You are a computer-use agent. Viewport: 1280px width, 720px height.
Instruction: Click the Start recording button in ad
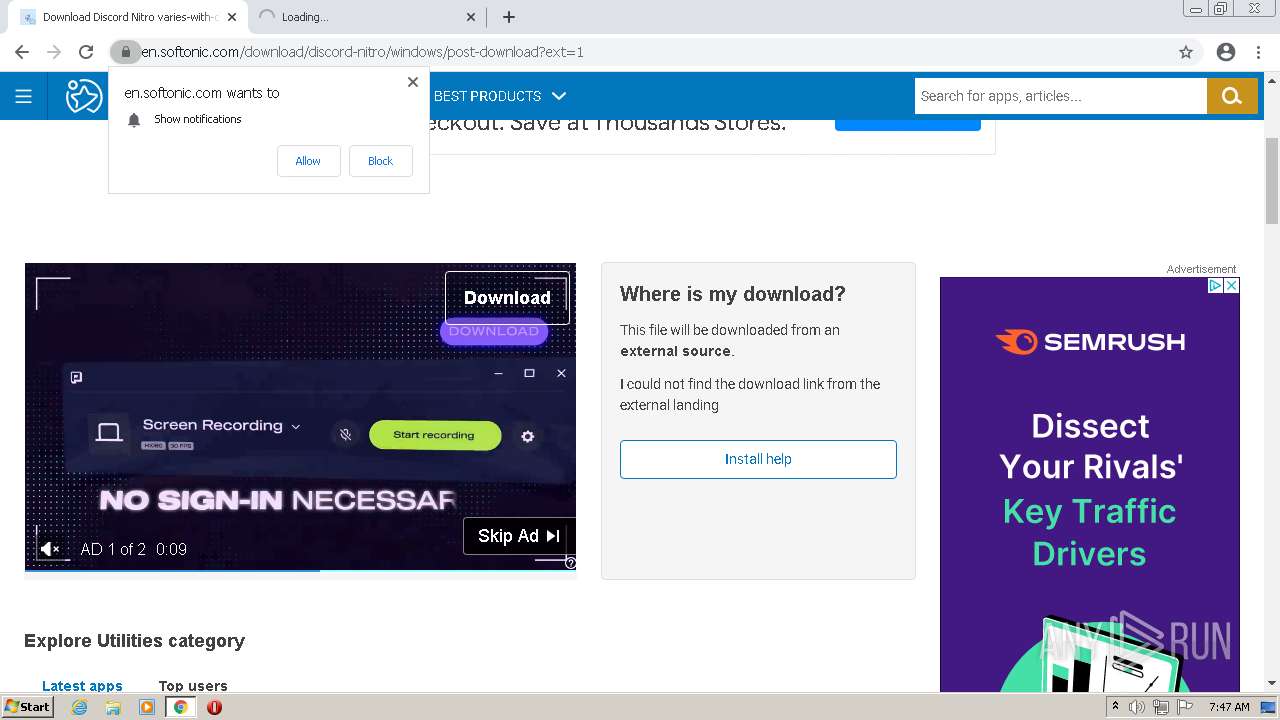tap(434, 435)
